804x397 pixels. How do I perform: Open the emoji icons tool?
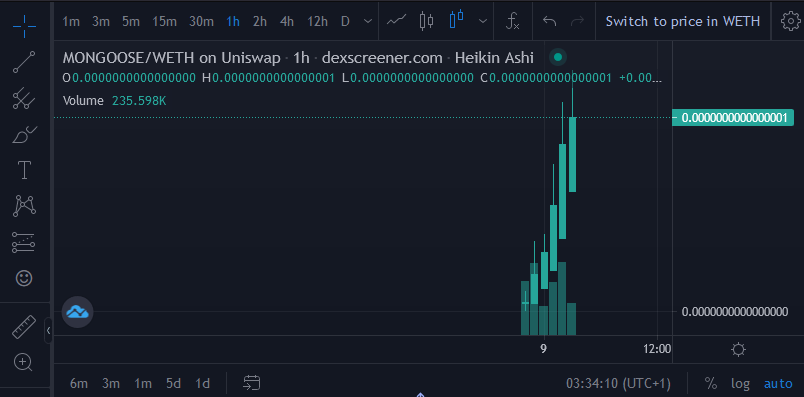[24, 278]
